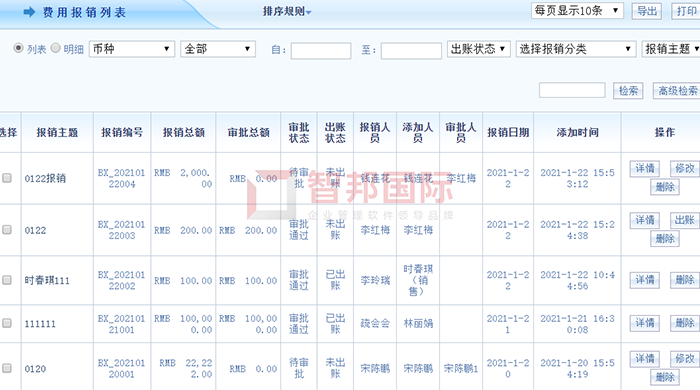Click the 报销主题 column header
Screen dimensions: 700x390
(x=57, y=133)
